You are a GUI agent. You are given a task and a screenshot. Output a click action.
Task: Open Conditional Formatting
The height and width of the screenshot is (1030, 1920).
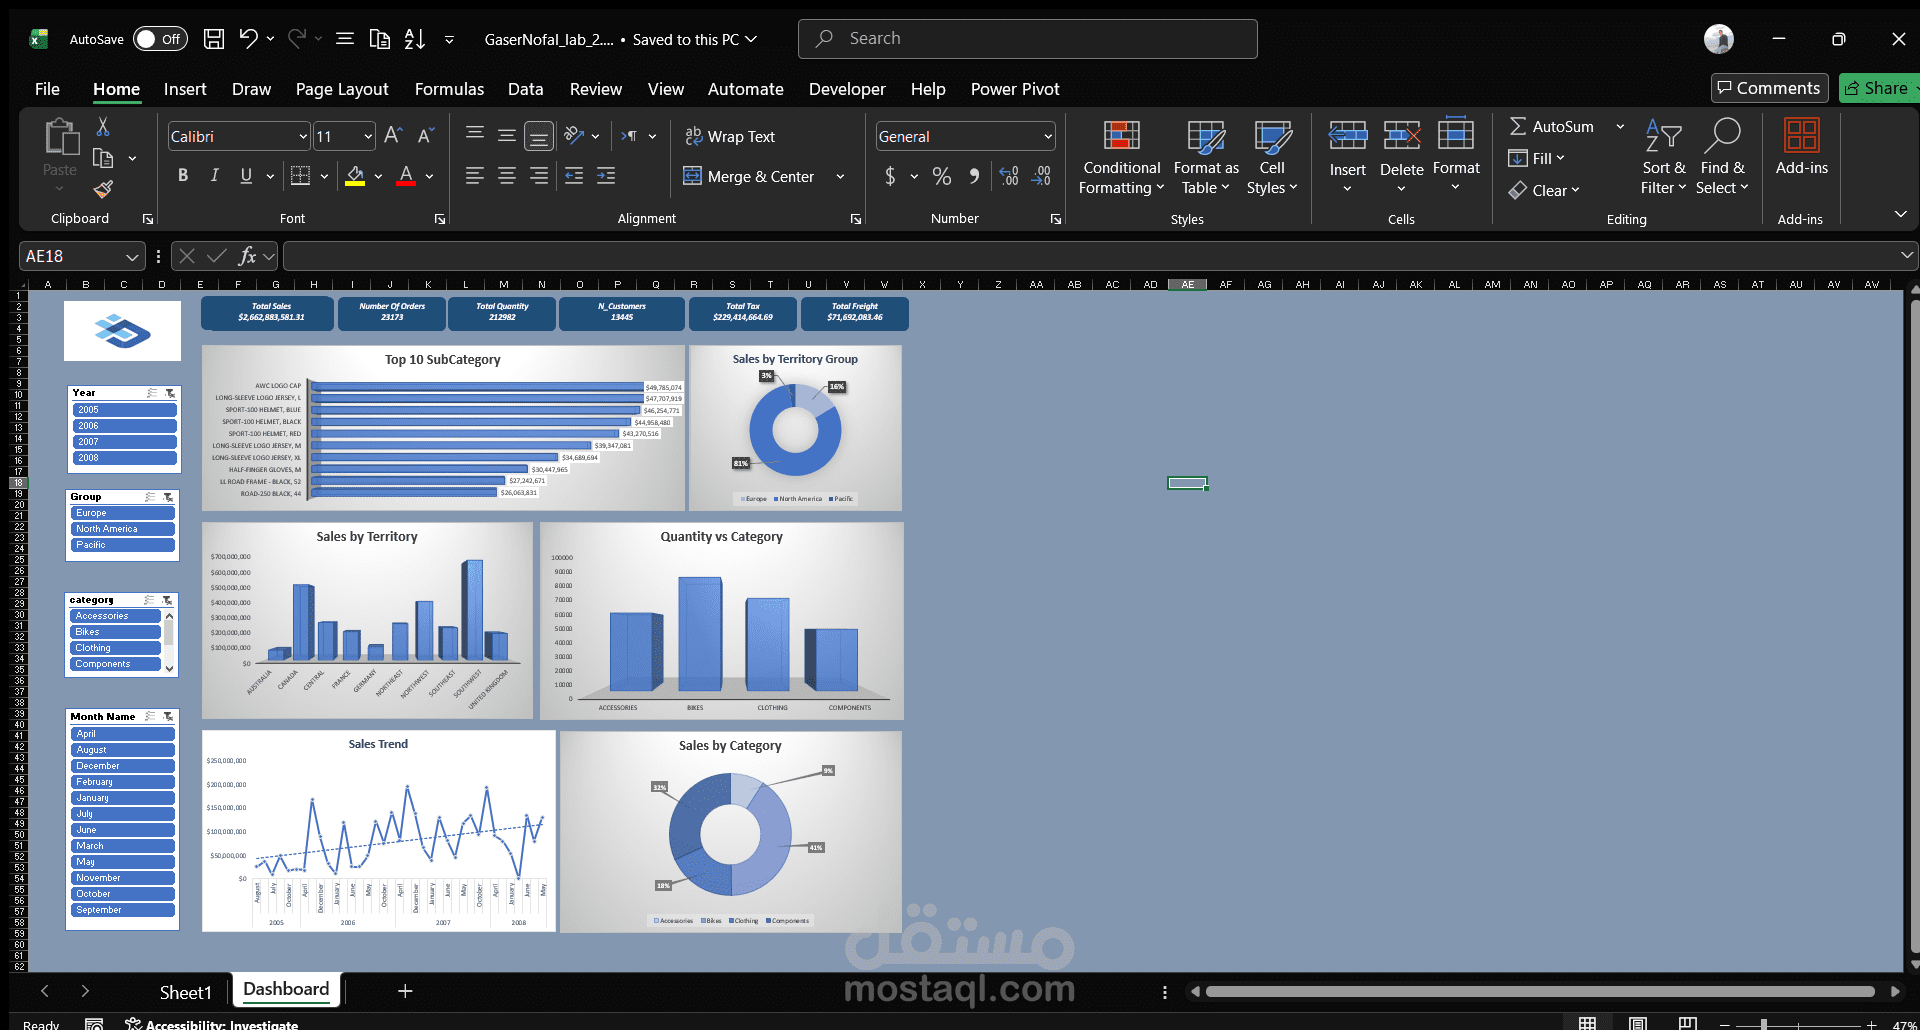click(1121, 158)
